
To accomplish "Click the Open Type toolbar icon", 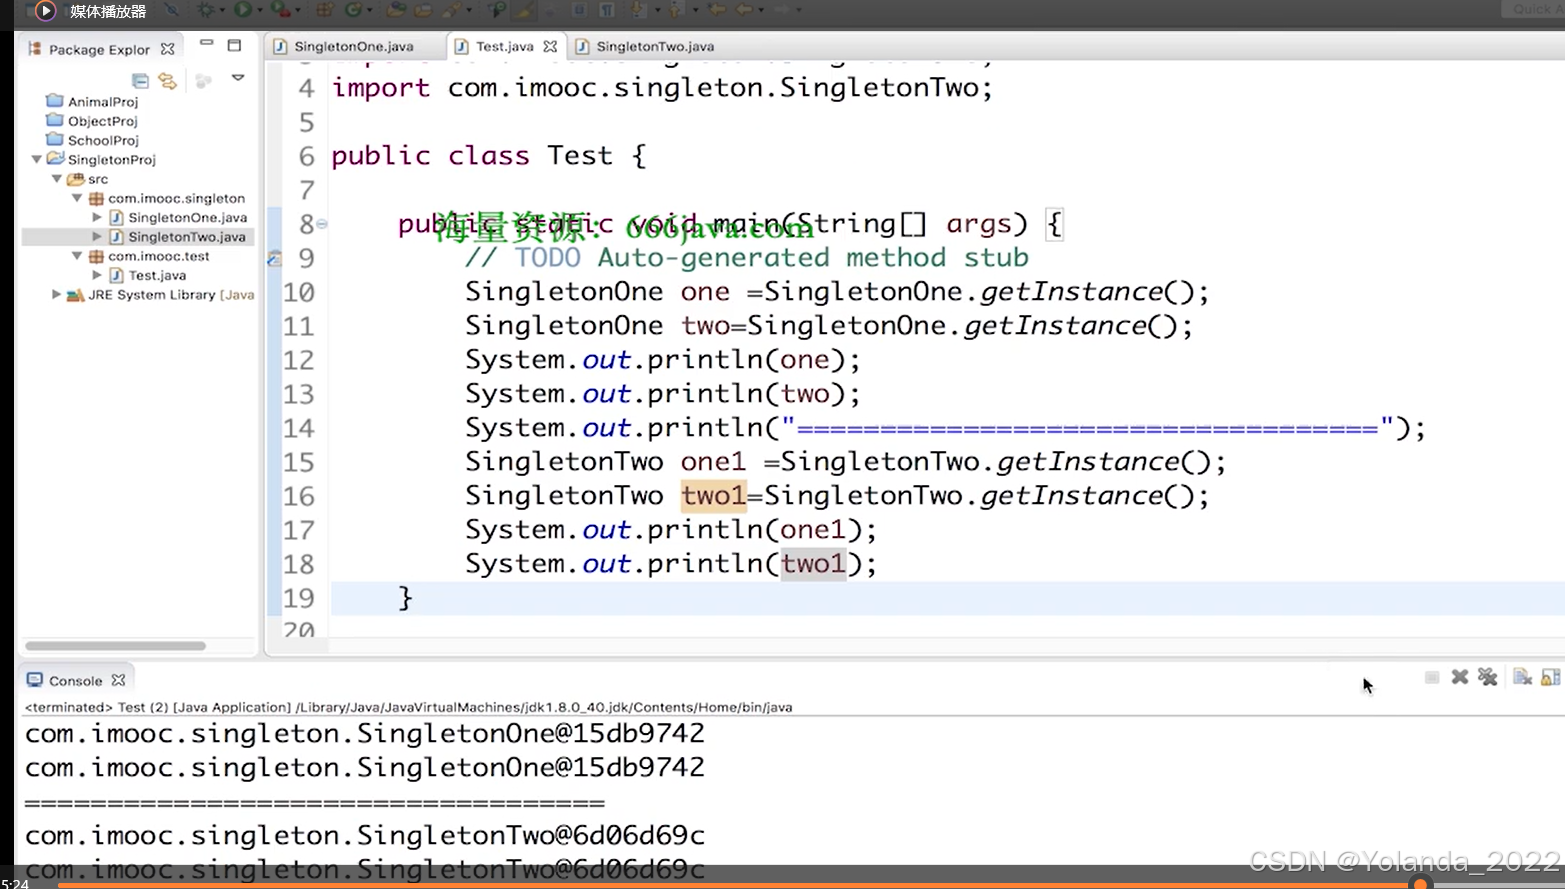I will point(396,9).
